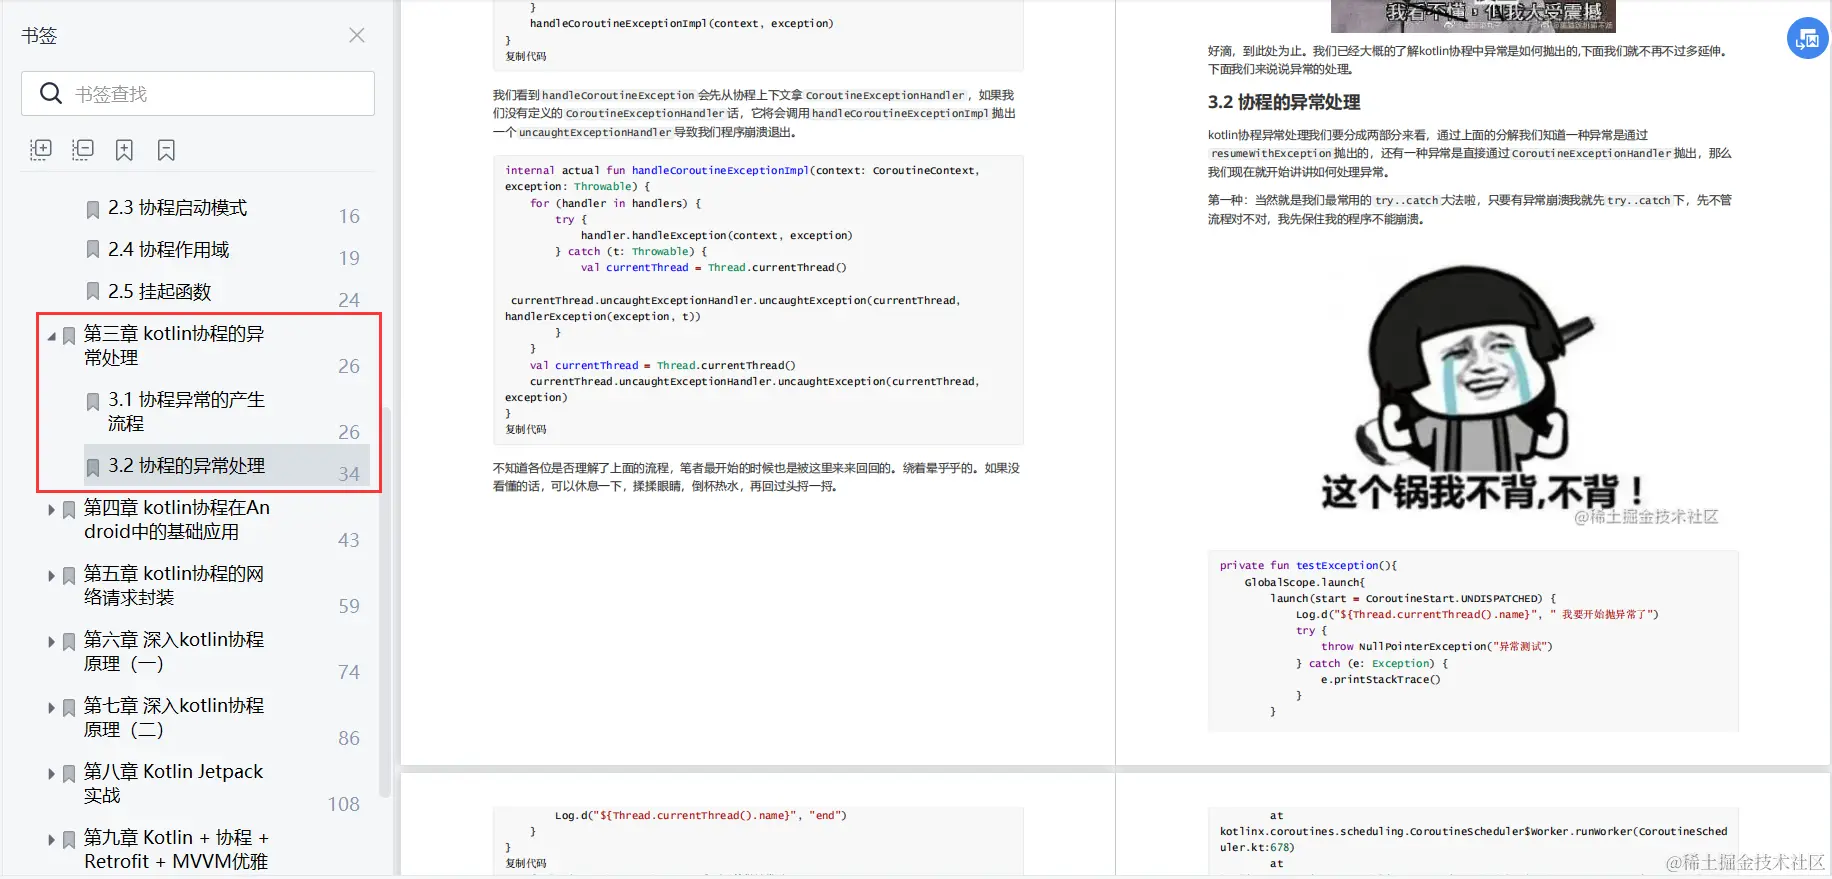Open bookmark 3.1 协程异常的产生流程
The image size is (1832, 879).
[x=186, y=411]
